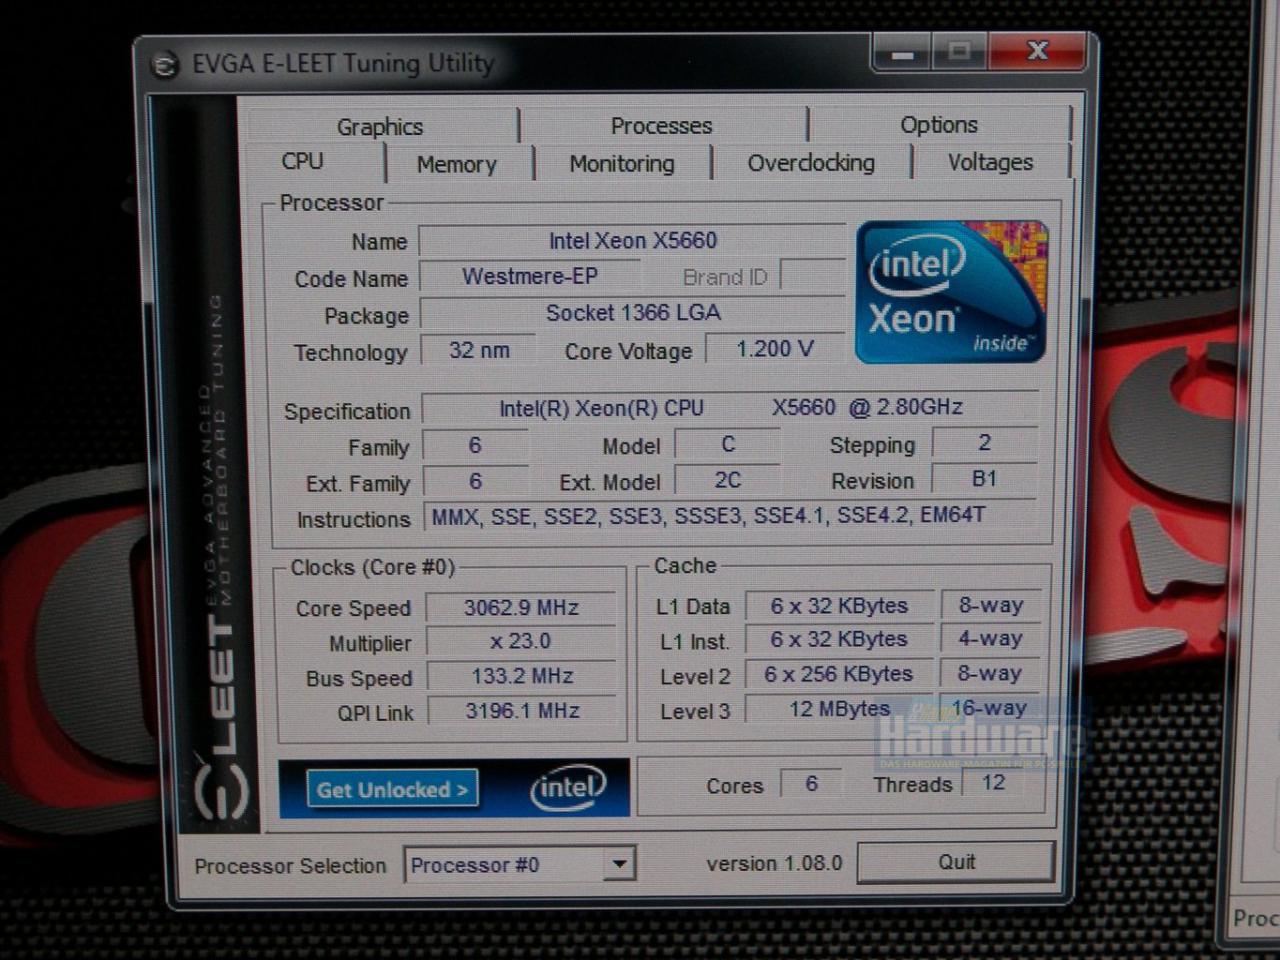Click the Package value Socket 1366 LGA
The image size is (1280, 960).
pyautogui.click(x=632, y=313)
